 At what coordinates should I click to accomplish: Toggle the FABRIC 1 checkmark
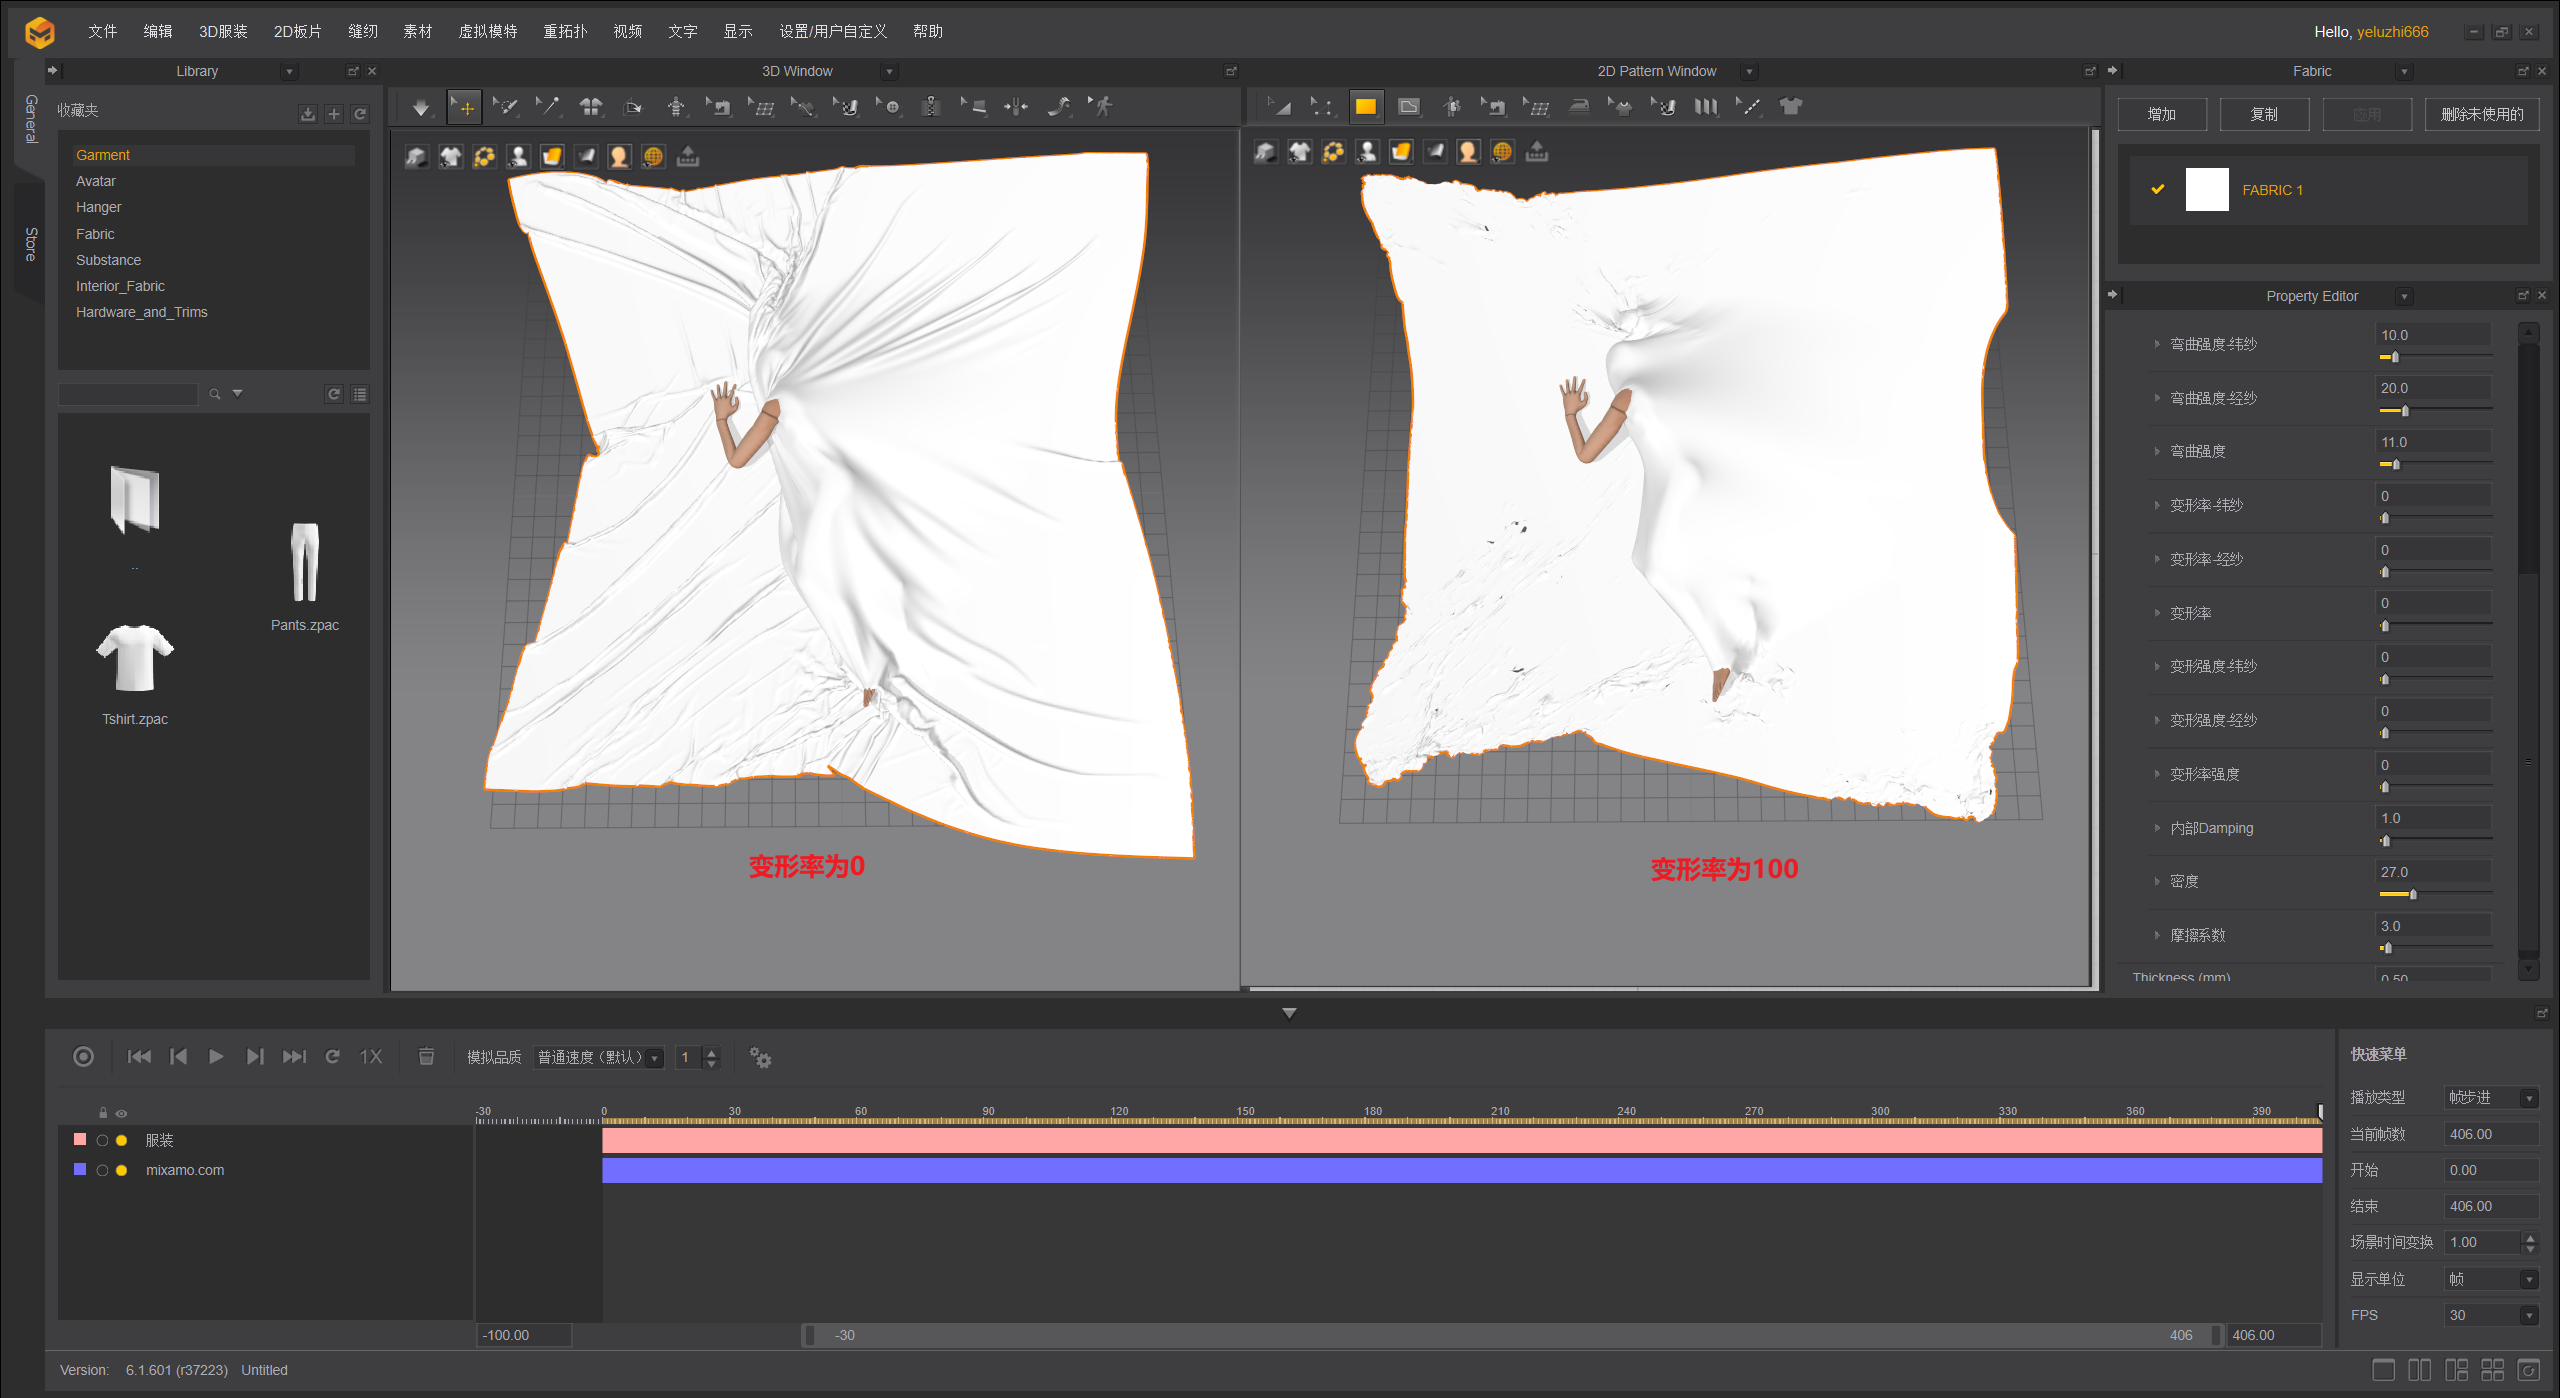tap(2158, 189)
